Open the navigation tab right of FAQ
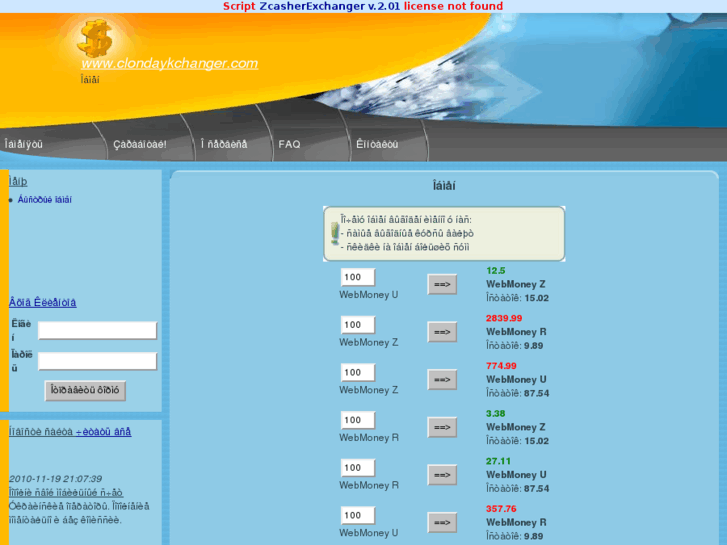The width and height of the screenshot is (727, 545). 377,144
